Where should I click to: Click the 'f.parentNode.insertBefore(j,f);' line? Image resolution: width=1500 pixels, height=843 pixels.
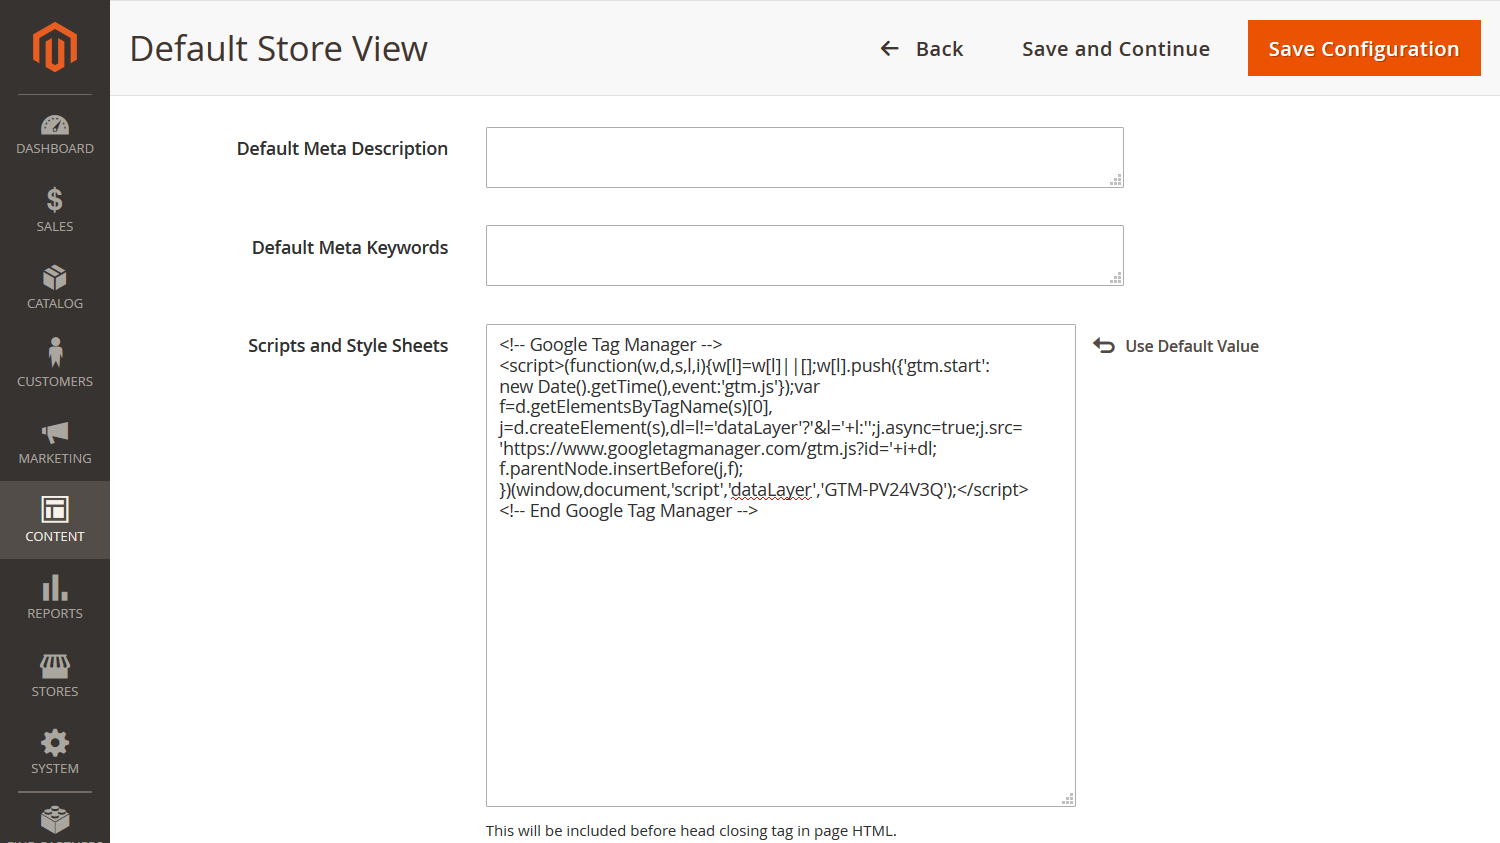point(621,469)
